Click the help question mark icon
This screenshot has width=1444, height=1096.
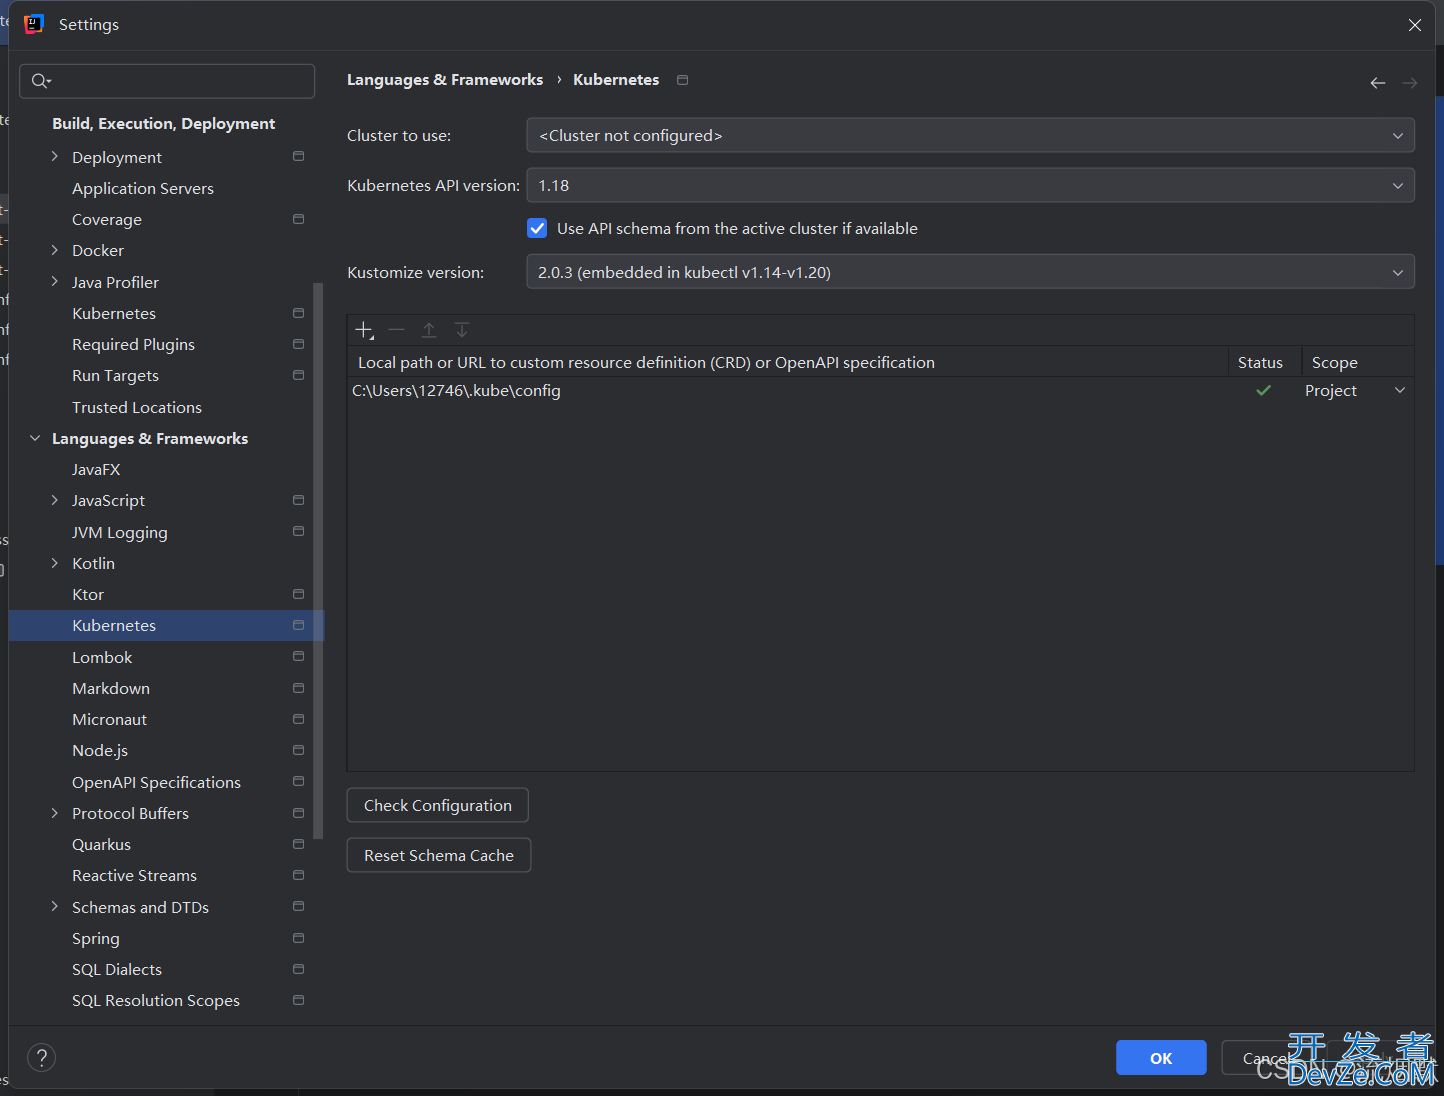[x=41, y=1057]
